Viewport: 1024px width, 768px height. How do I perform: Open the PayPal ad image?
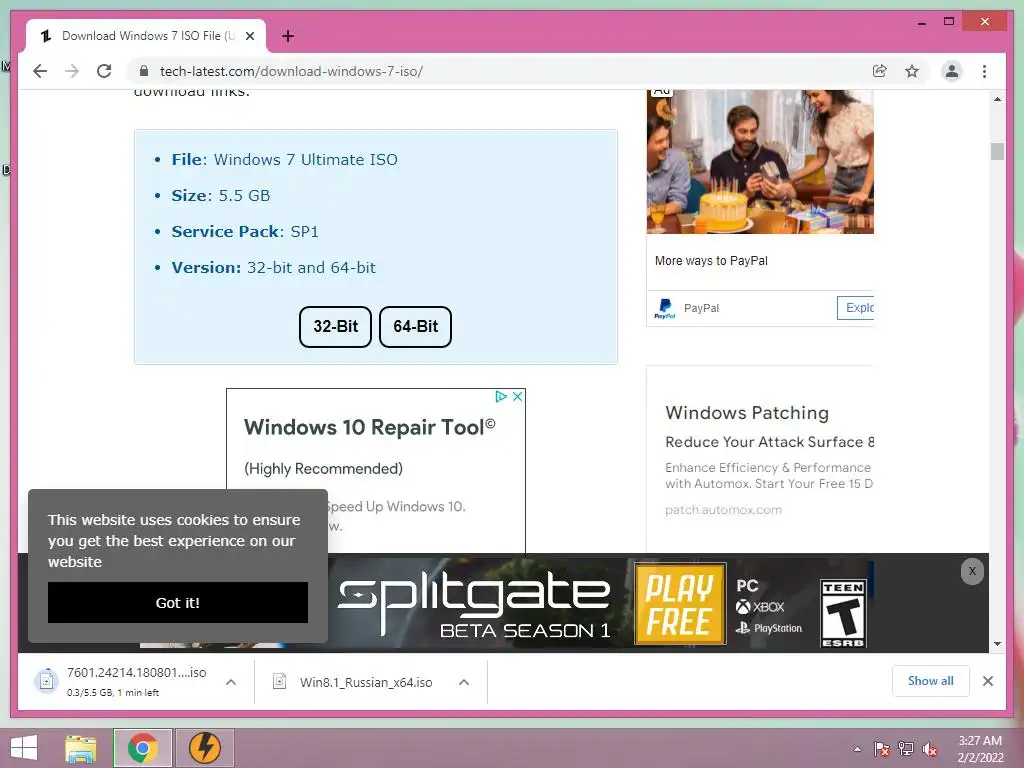click(x=760, y=162)
